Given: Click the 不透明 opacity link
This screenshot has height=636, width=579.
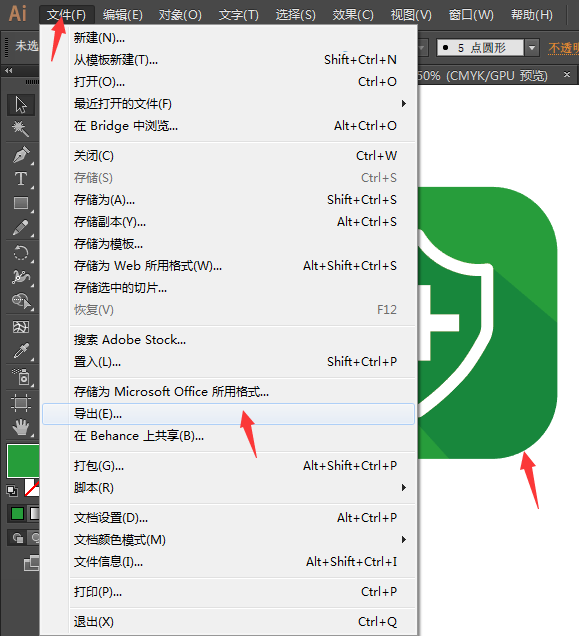Looking at the screenshot, I should [563, 48].
